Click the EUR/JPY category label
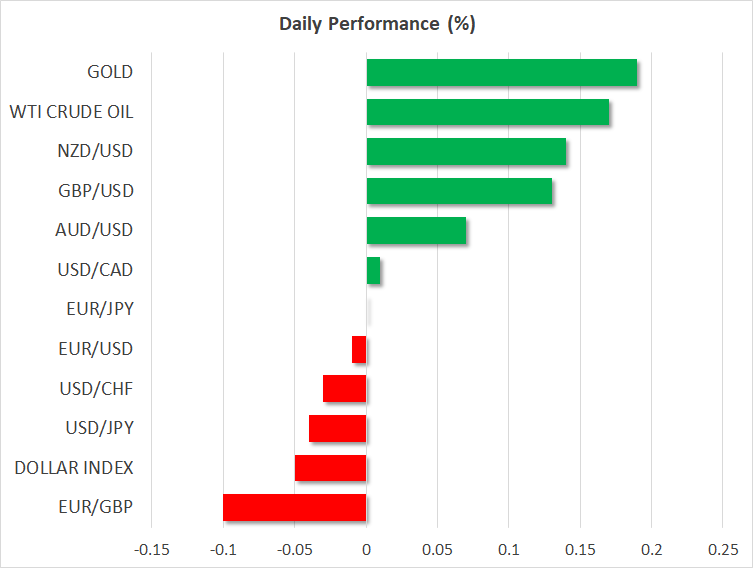The height and width of the screenshot is (568, 753). (x=97, y=309)
